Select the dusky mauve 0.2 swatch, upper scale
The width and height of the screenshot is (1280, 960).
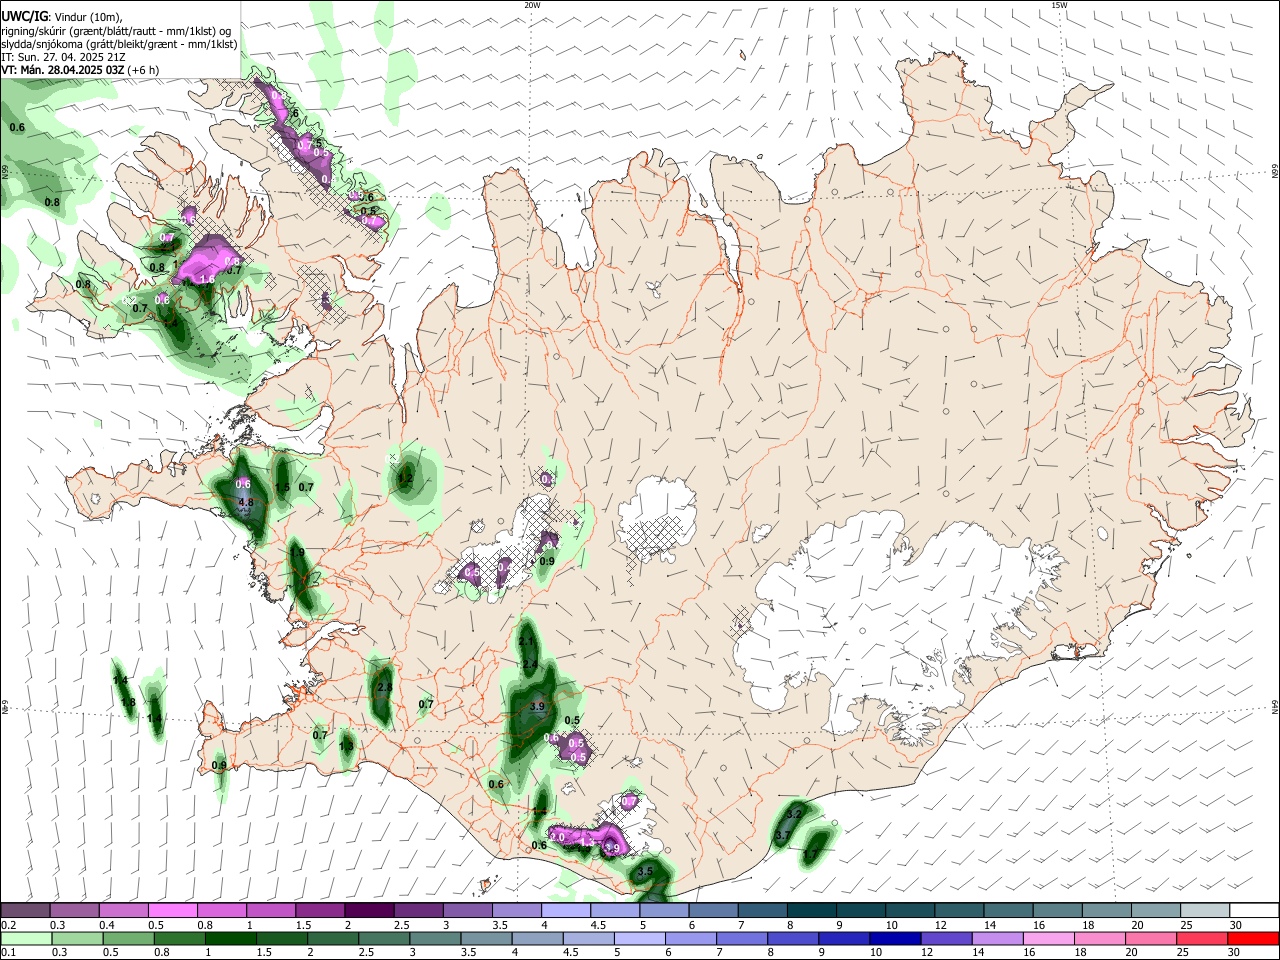[25, 910]
